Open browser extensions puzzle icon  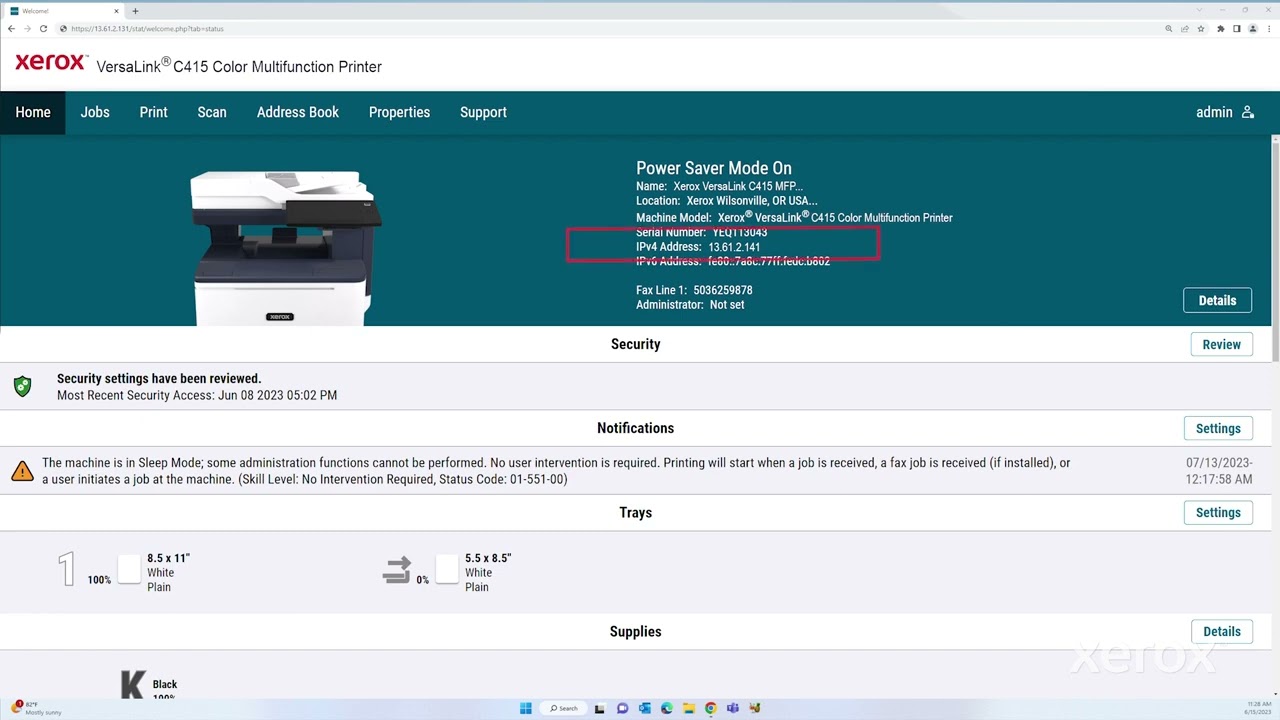(1220, 29)
